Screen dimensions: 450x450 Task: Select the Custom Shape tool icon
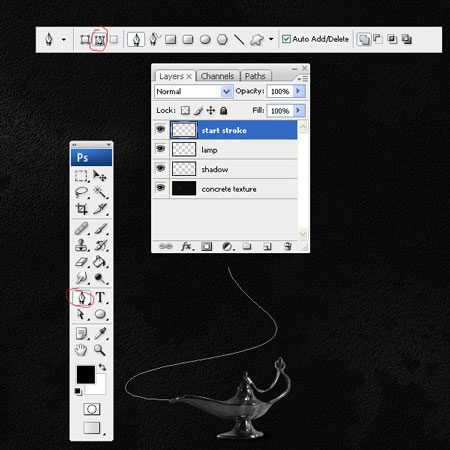[257, 40]
